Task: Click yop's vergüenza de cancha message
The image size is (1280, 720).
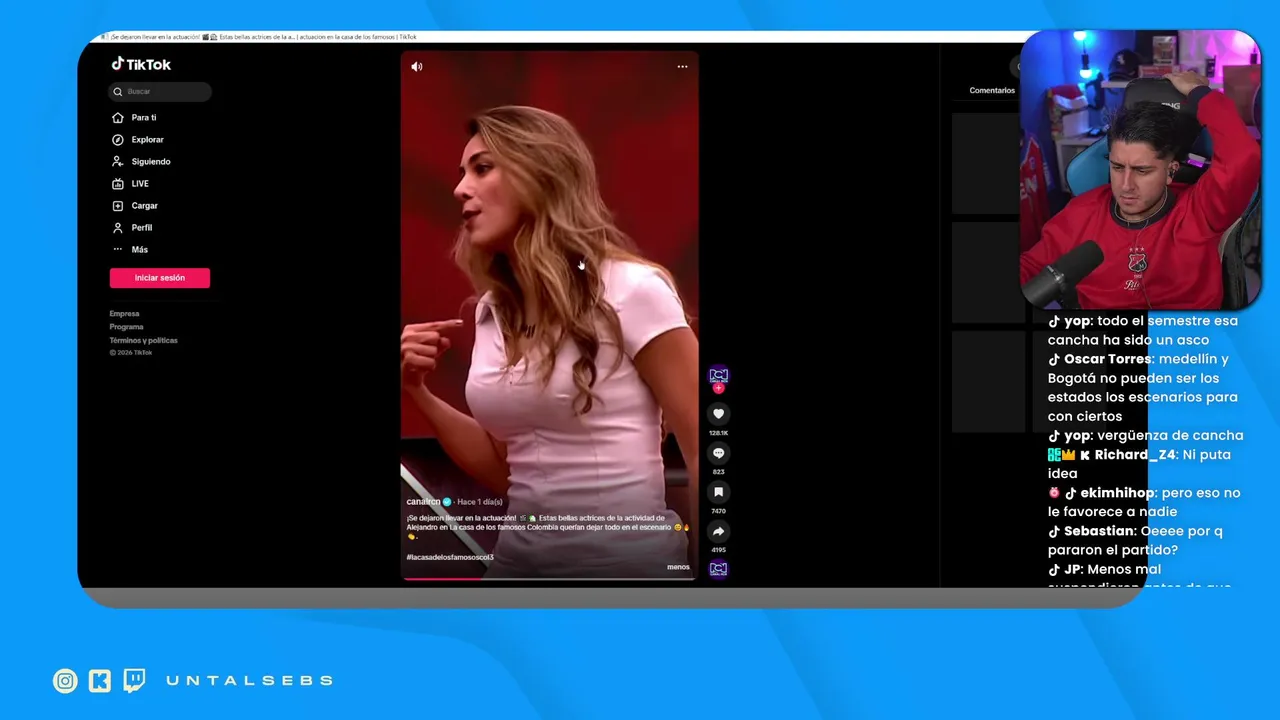Action: point(1145,436)
